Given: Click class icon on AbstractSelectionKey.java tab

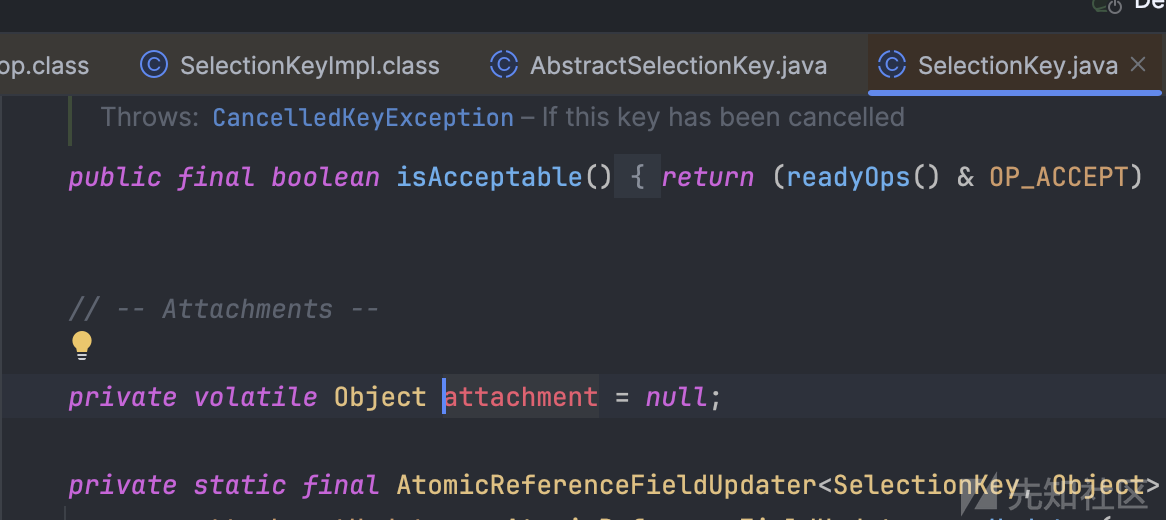Looking at the screenshot, I should click(503, 65).
